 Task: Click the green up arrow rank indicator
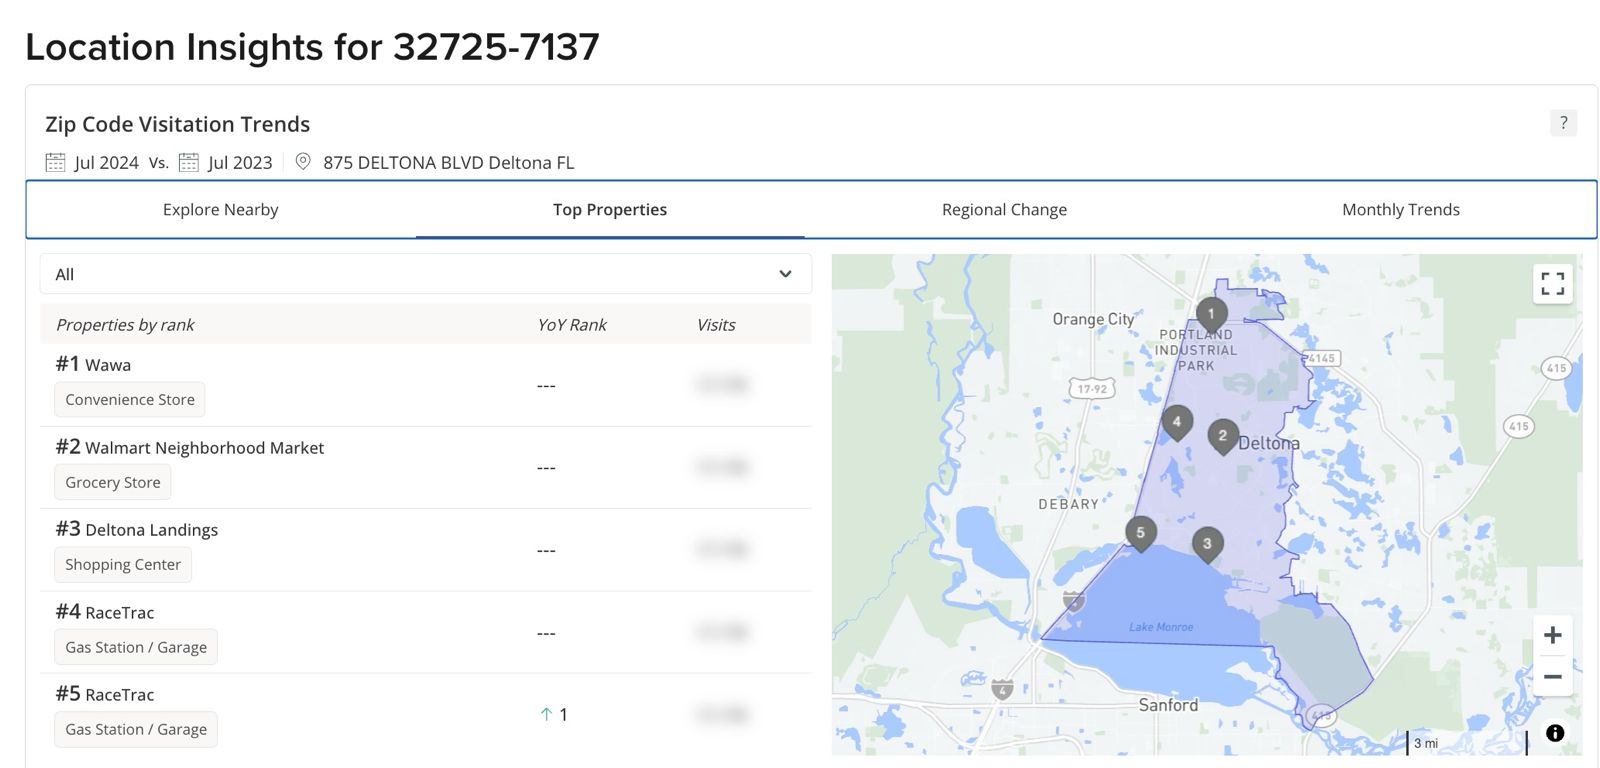(x=546, y=714)
